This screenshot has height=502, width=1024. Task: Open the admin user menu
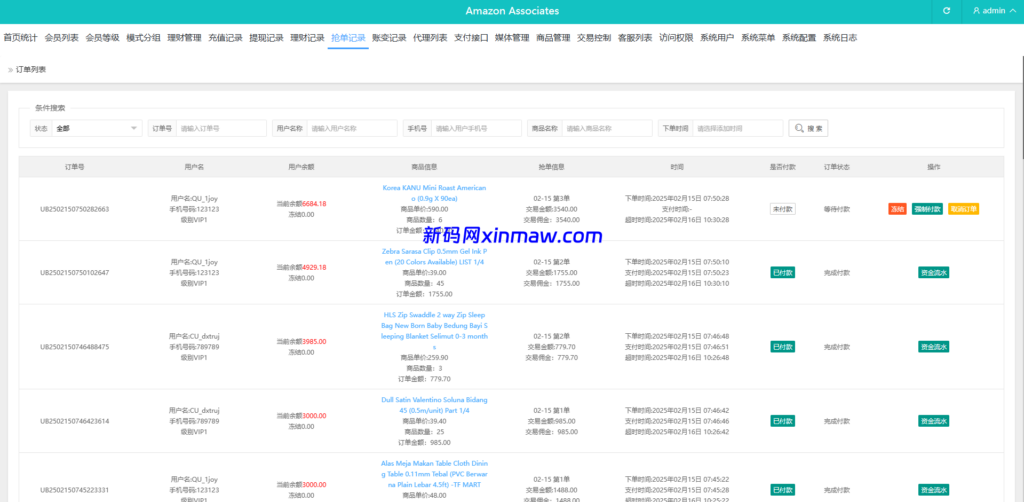coord(993,11)
